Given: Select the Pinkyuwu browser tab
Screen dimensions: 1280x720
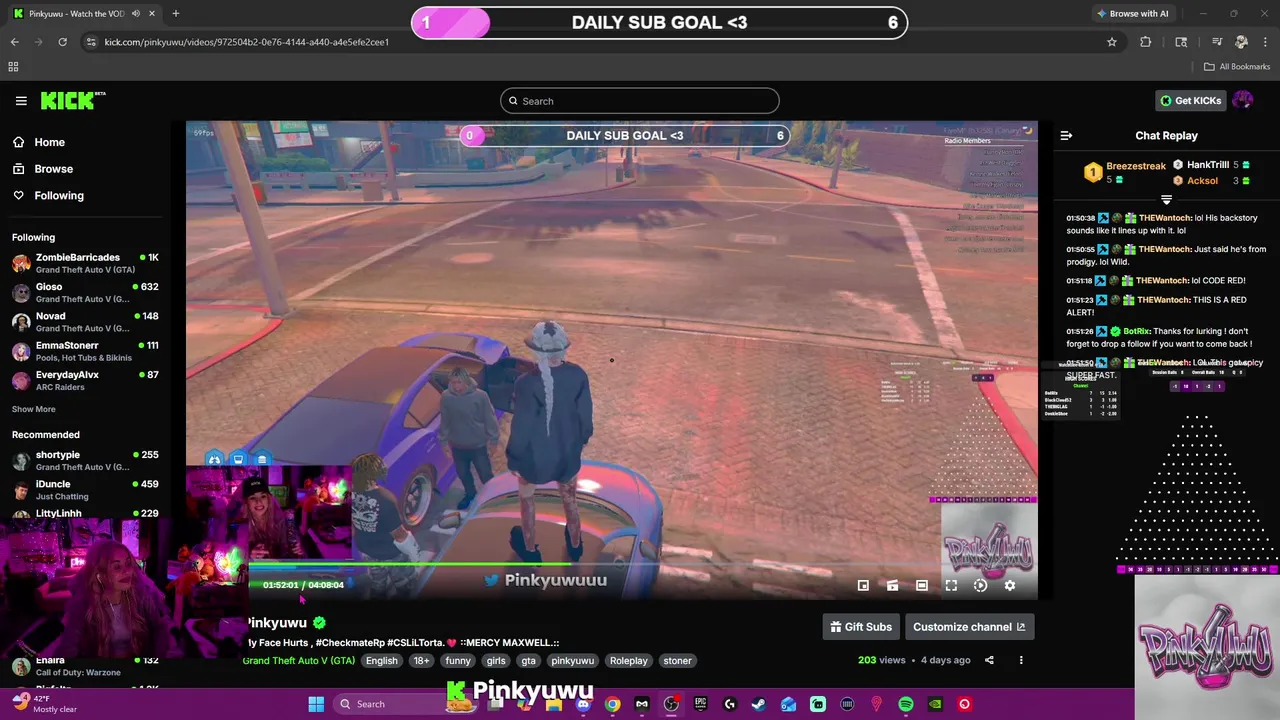Looking at the screenshot, I should coord(84,14).
